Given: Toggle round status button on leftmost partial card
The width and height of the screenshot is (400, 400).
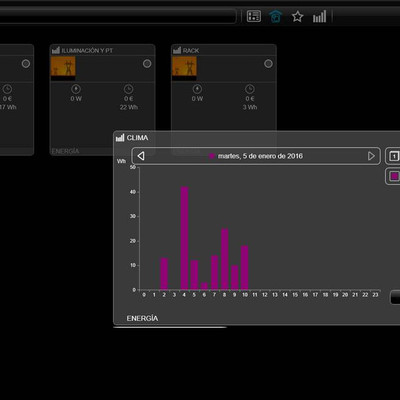Looking at the screenshot, I should [26, 64].
